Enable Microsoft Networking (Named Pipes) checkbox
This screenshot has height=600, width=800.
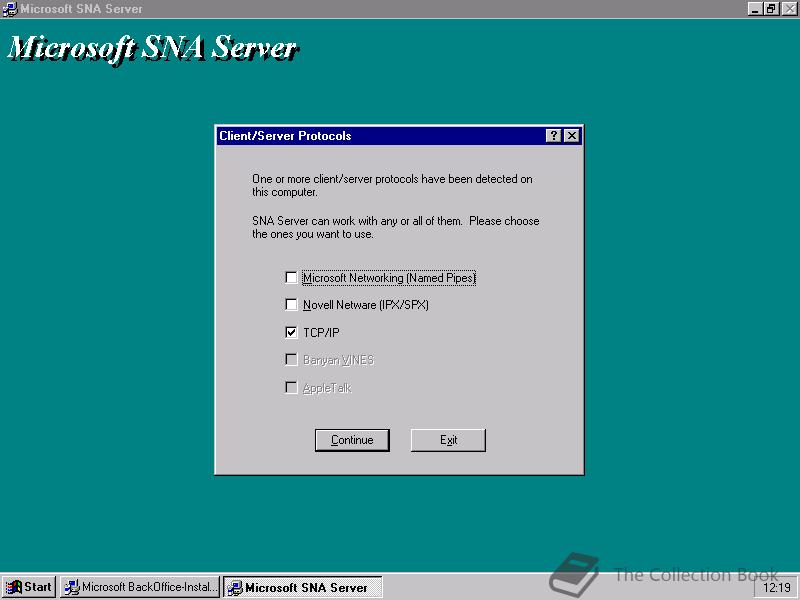291,278
